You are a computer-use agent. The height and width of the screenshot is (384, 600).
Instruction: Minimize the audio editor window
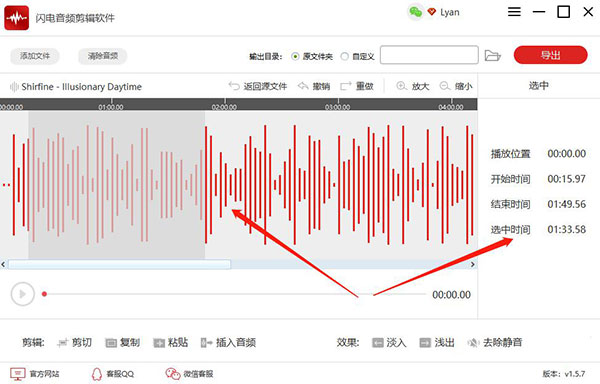pyautogui.click(x=539, y=12)
